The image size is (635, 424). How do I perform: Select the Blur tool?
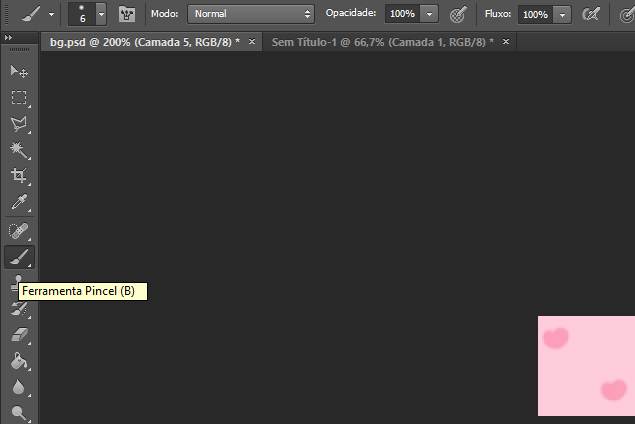pos(19,387)
